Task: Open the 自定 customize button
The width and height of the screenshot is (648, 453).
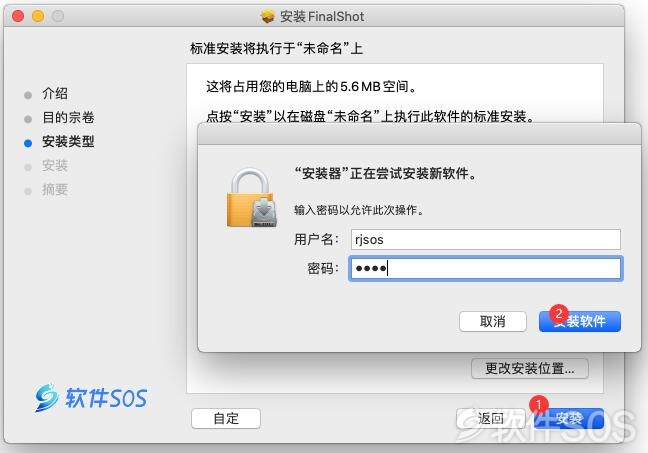Action: 226,418
